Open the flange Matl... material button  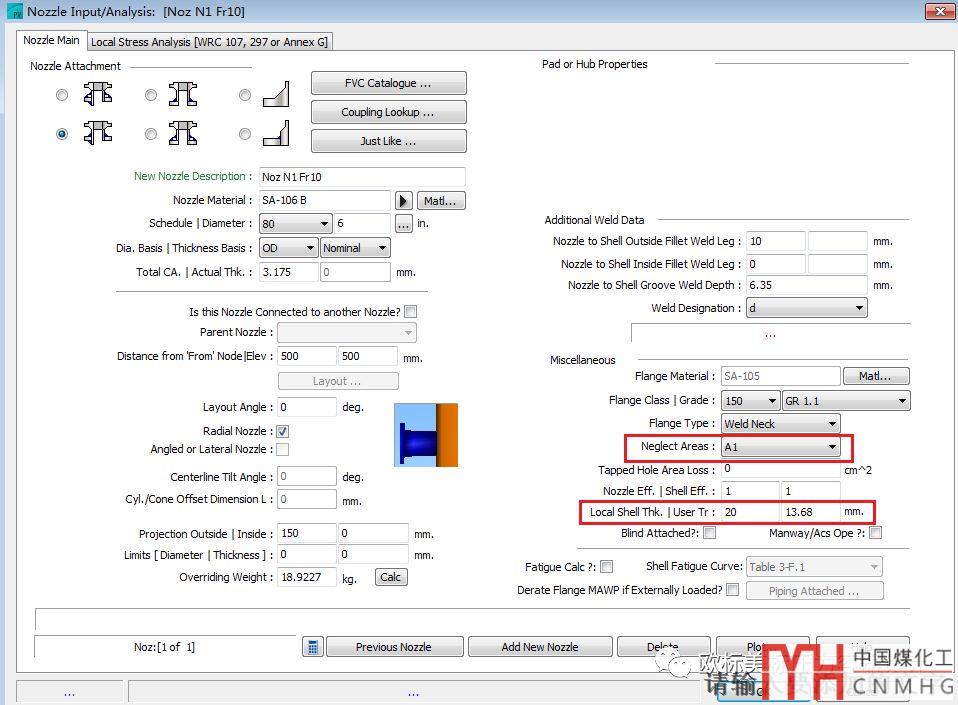[876, 376]
